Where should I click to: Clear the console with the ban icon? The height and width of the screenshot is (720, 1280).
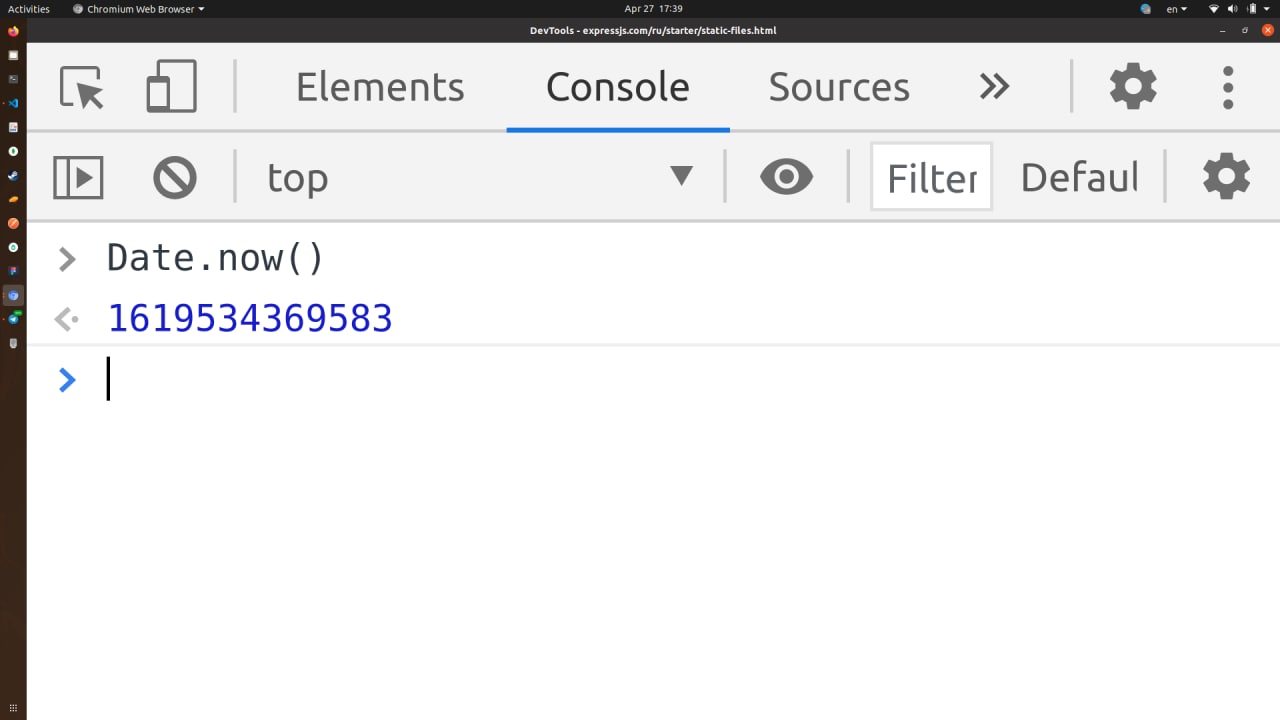[175, 178]
